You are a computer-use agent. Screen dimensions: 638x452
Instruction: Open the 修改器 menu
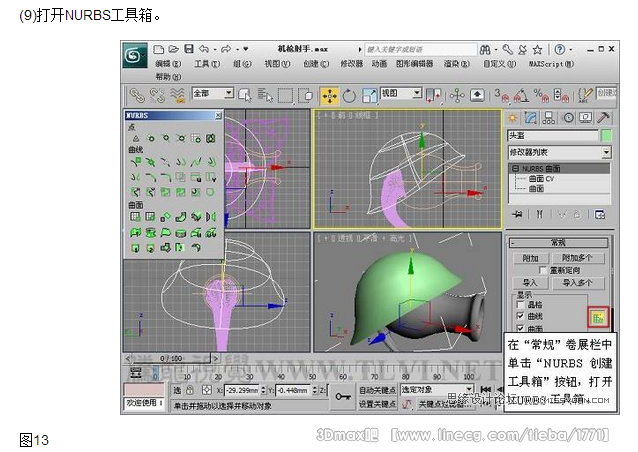coord(352,64)
